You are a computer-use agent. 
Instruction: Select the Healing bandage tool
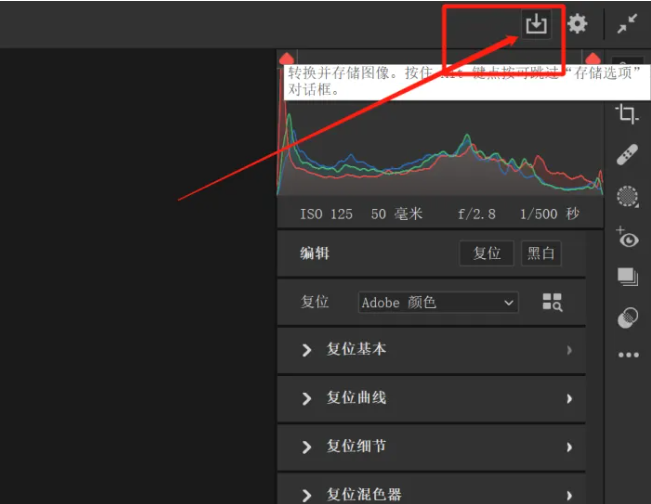pos(627,154)
